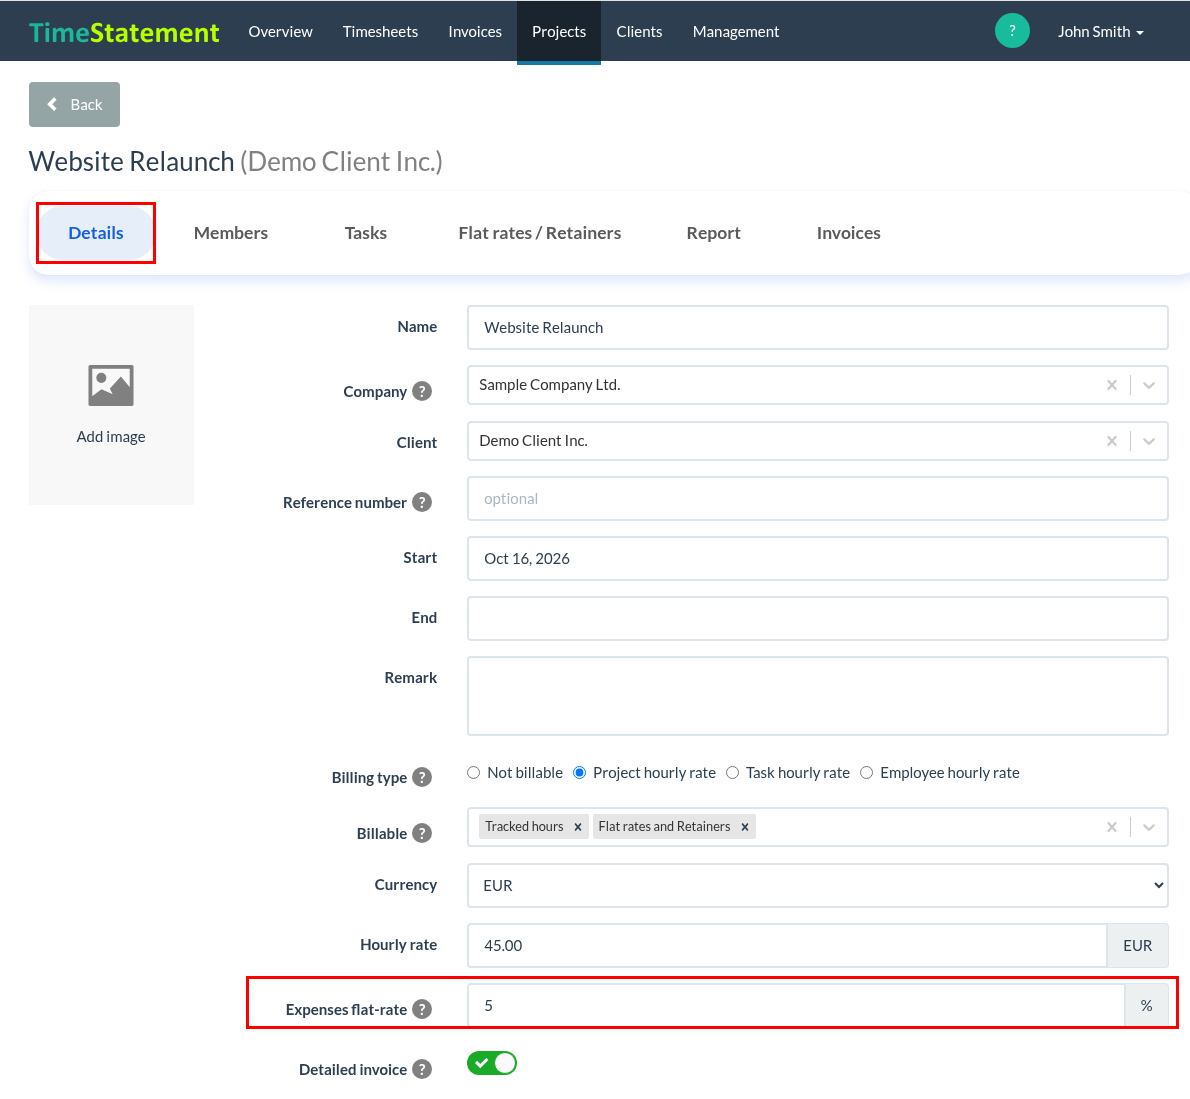Viewport: 1190px width, 1099px height.
Task: Click the Add image placeholder icon
Action: point(111,386)
